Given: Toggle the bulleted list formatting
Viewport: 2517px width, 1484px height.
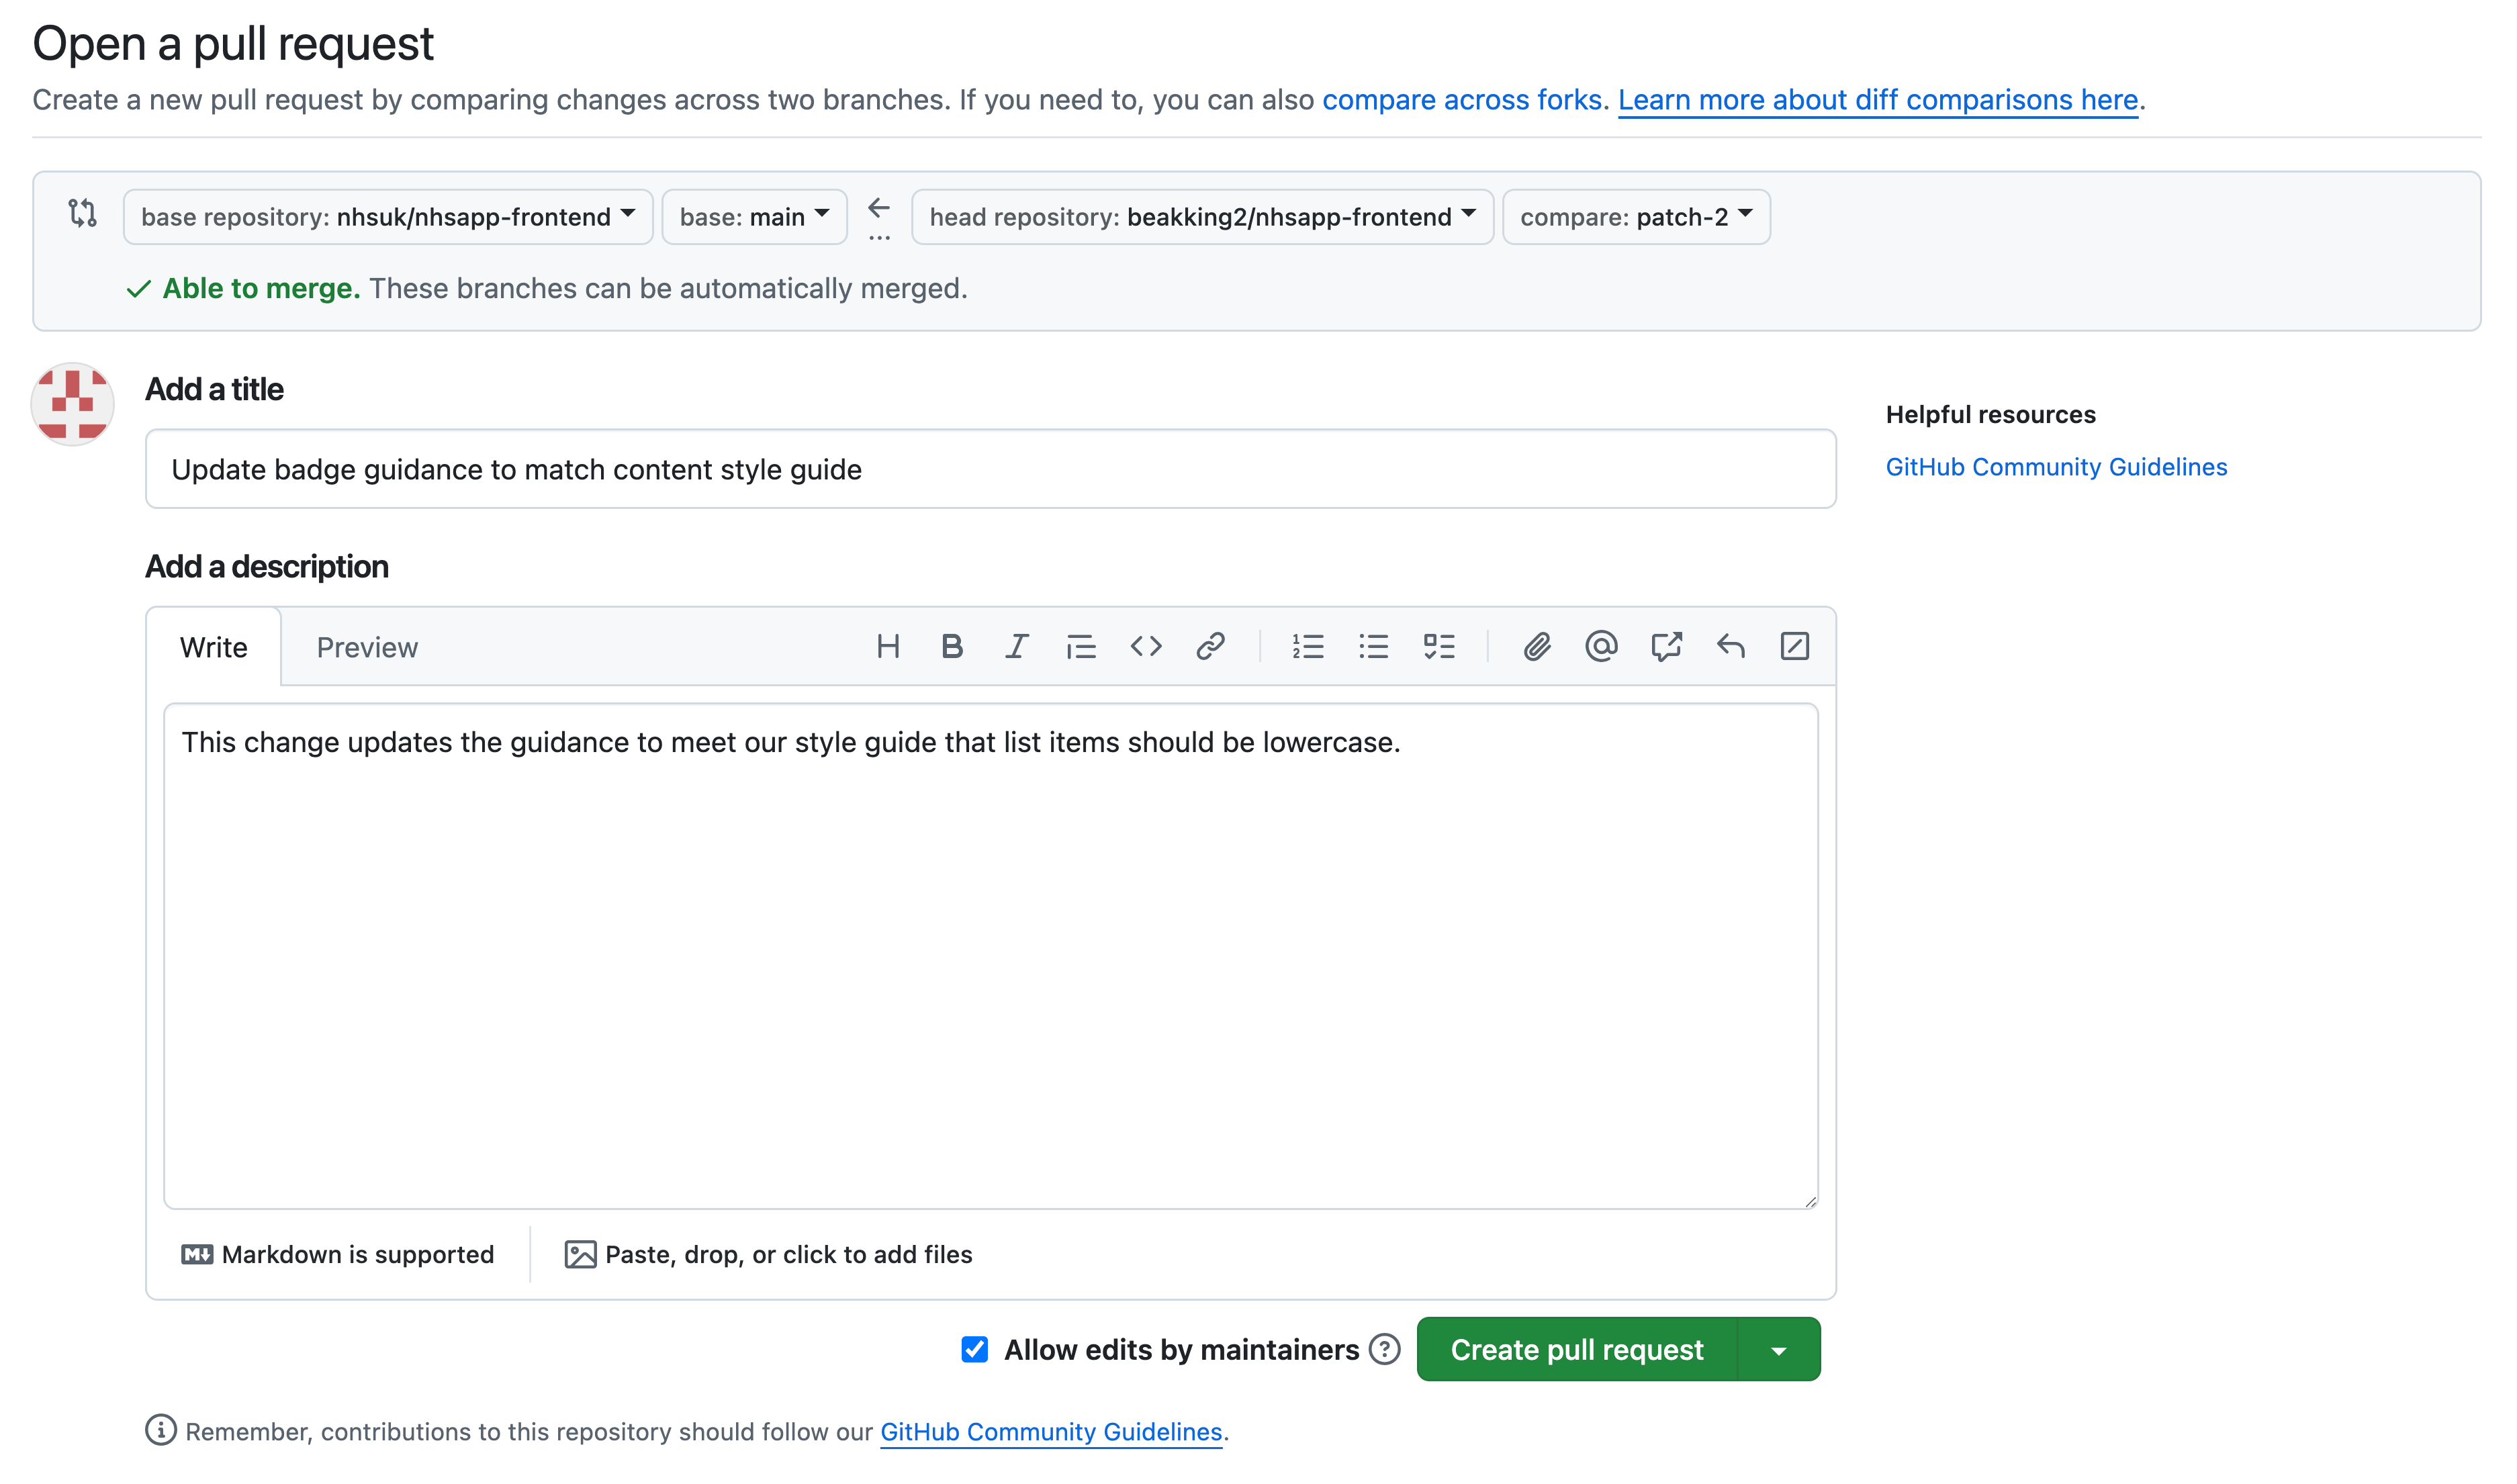Looking at the screenshot, I should point(1374,646).
